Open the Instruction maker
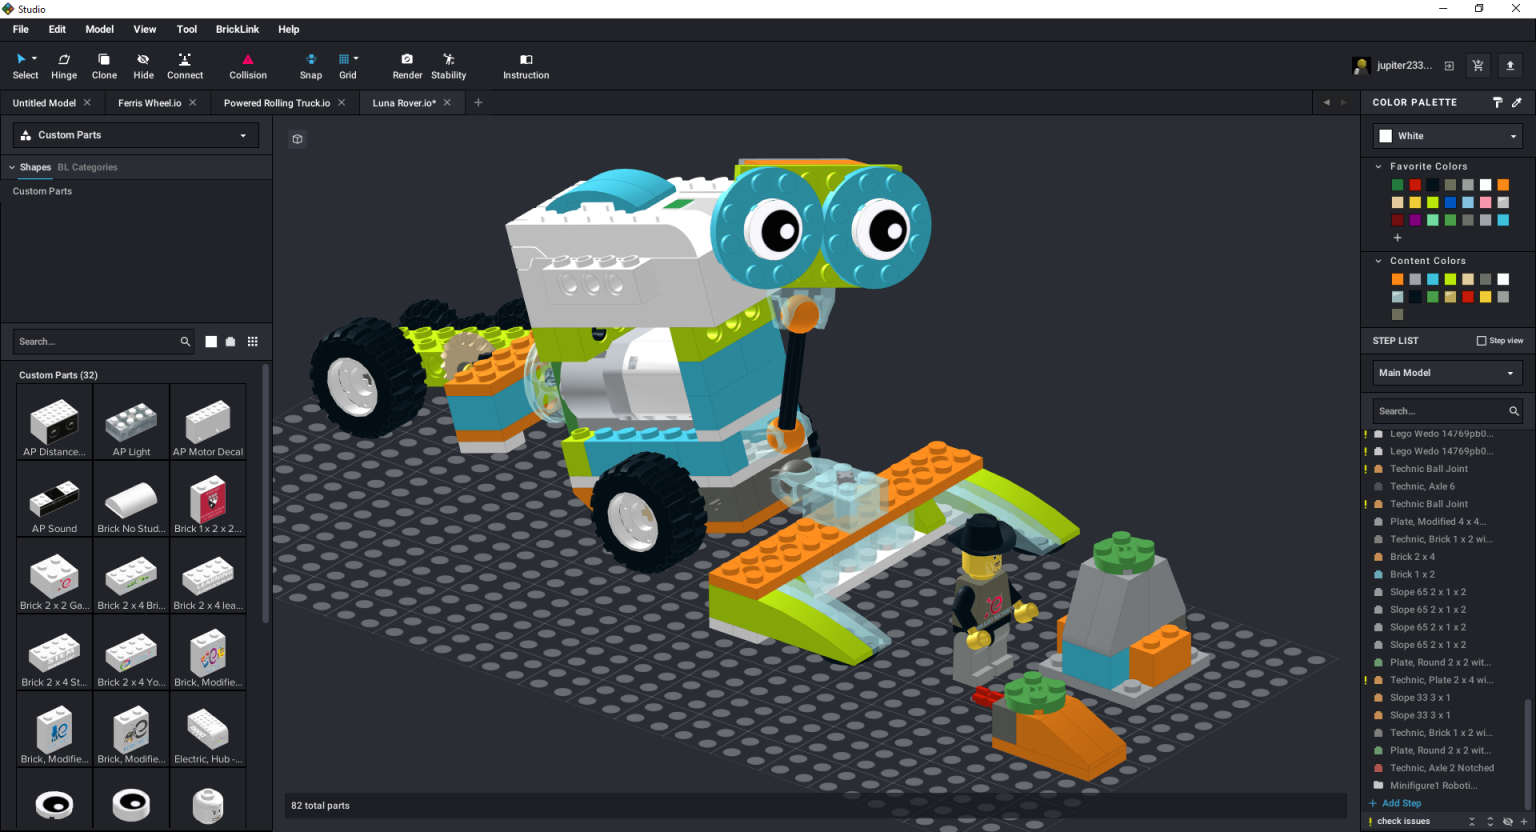The image size is (1536, 832). (526, 66)
